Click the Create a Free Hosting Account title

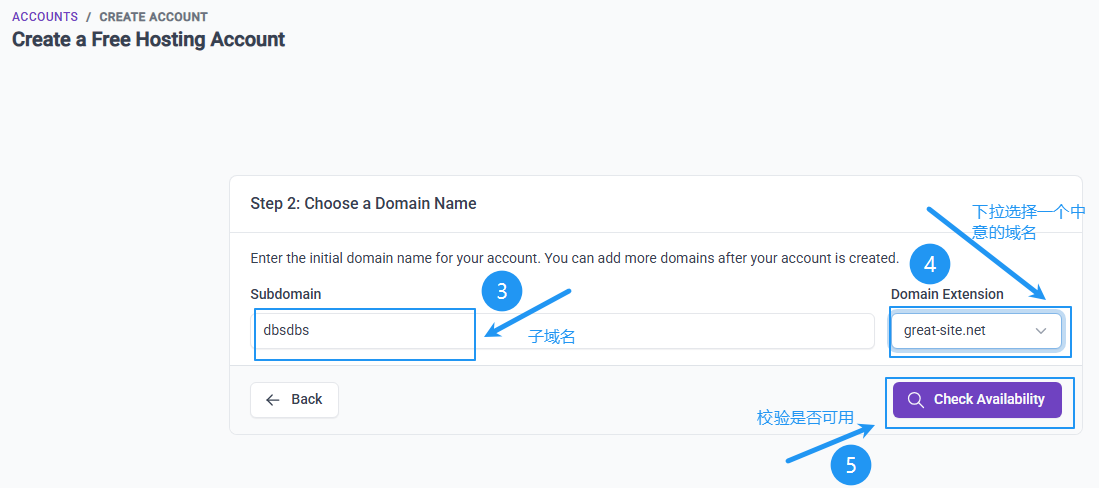[149, 39]
